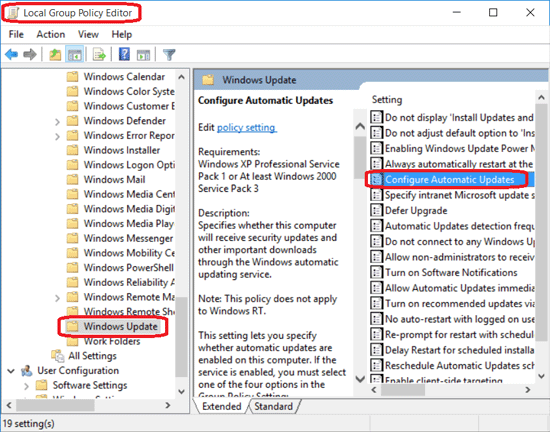Viewport: 550px width, 432px height.
Task: Open Help via the question mark icon
Action: tap(124, 54)
